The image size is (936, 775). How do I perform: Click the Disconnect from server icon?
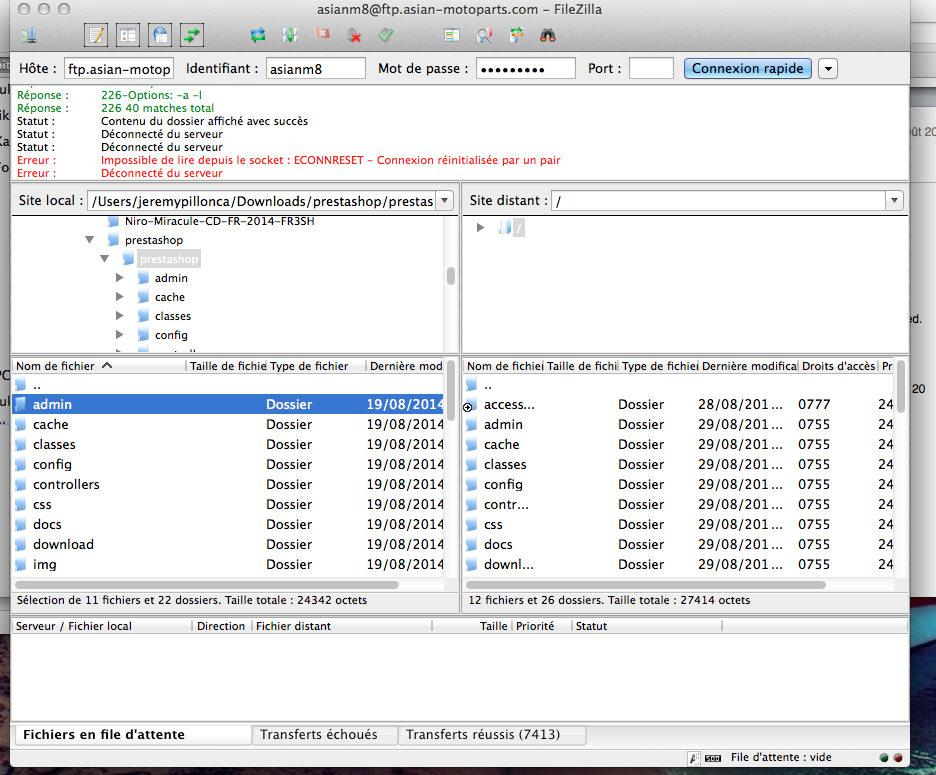coord(355,36)
